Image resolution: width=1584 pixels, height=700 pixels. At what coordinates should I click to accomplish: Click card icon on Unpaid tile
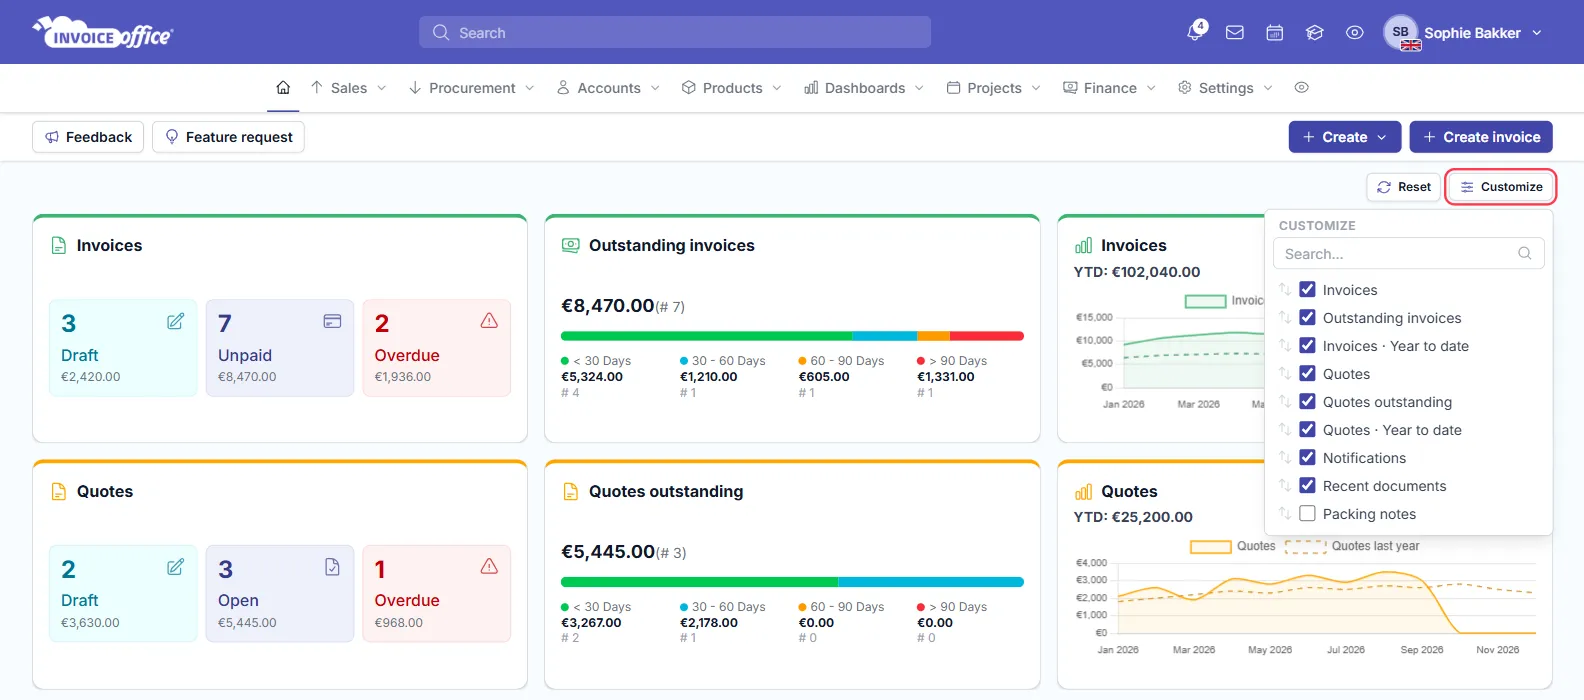click(332, 321)
